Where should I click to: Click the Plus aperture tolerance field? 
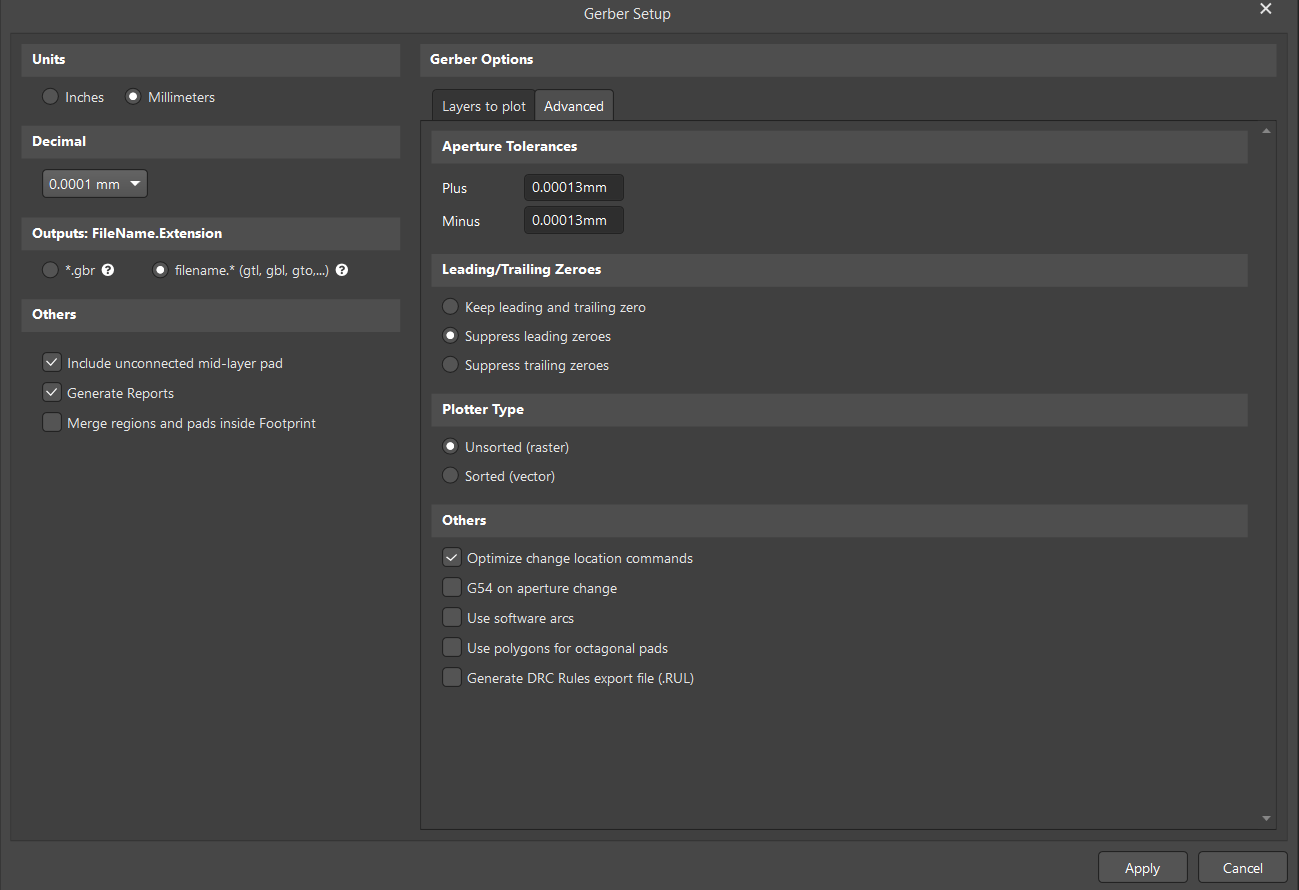coord(574,188)
